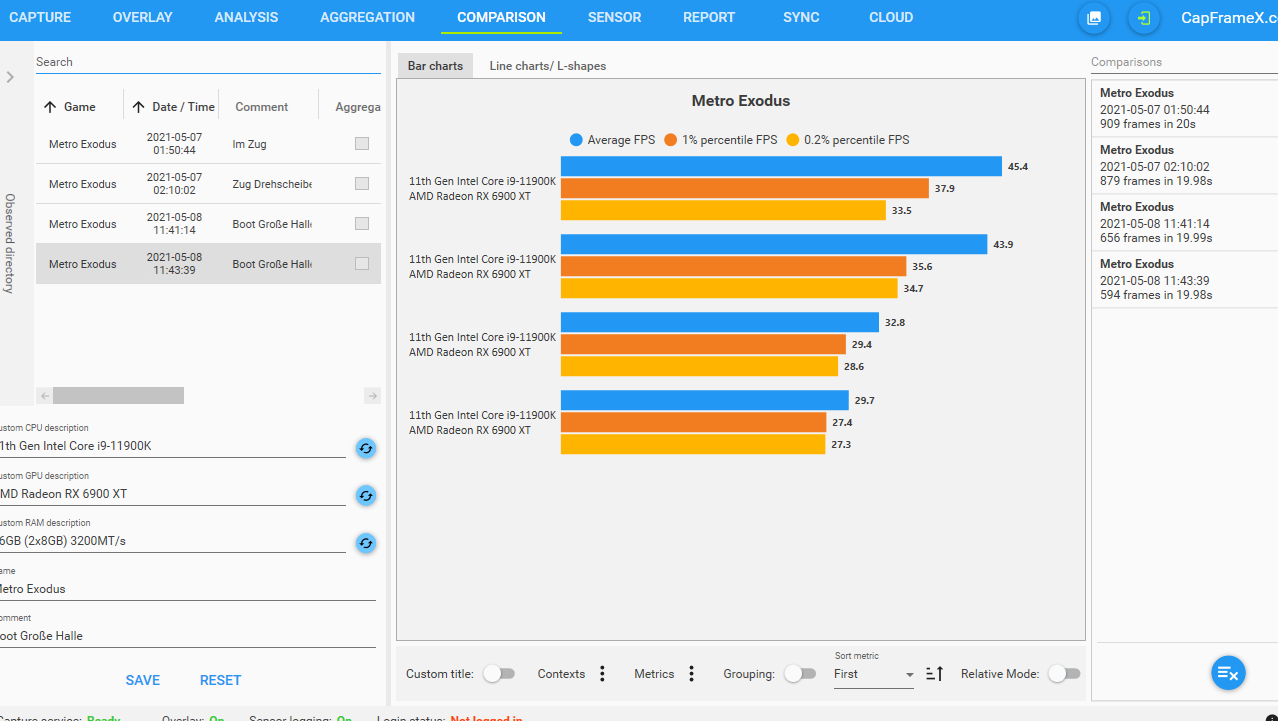
Task: Tick aggregation checkbox for 11:43:39 record
Action: click(362, 264)
